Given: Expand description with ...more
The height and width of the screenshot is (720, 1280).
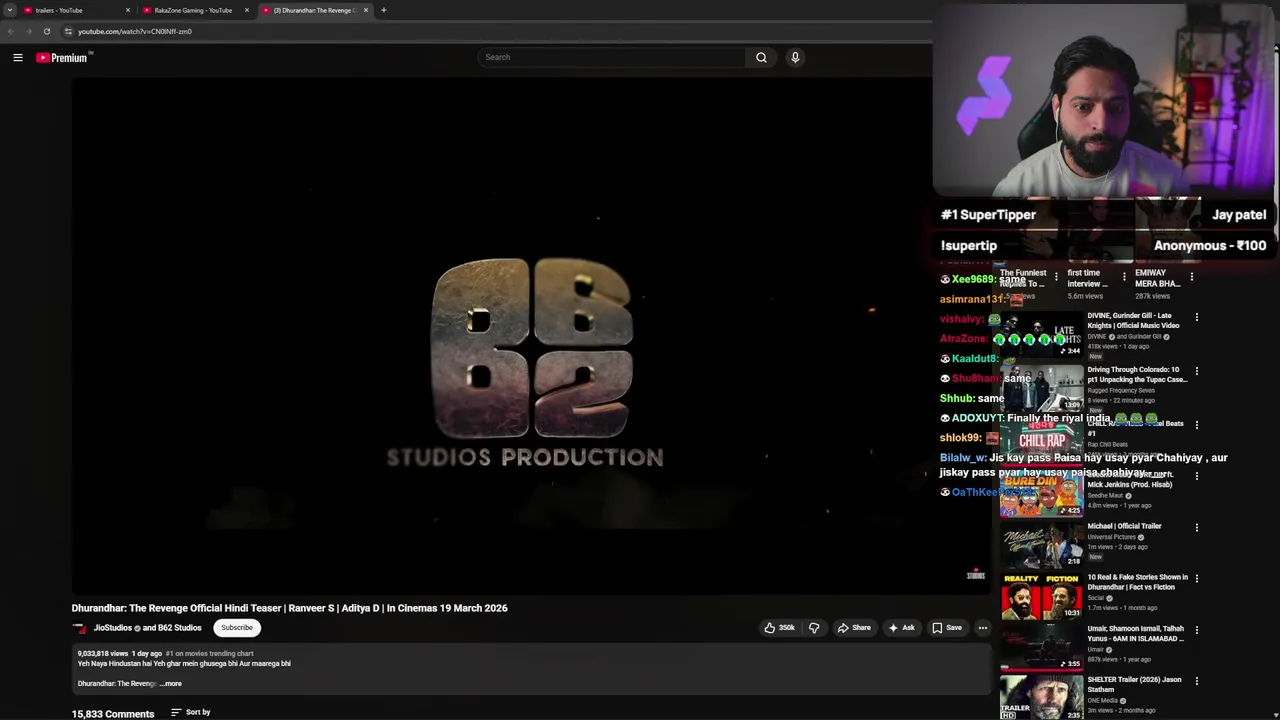Looking at the screenshot, I should point(171,684).
